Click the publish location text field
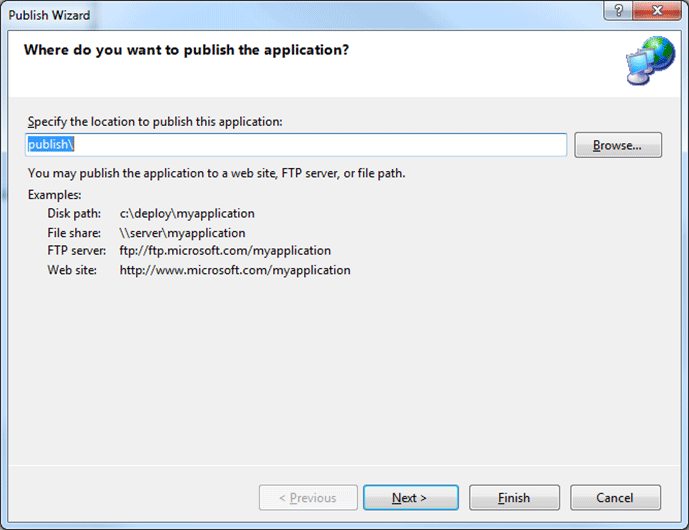 (x=296, y=145)
